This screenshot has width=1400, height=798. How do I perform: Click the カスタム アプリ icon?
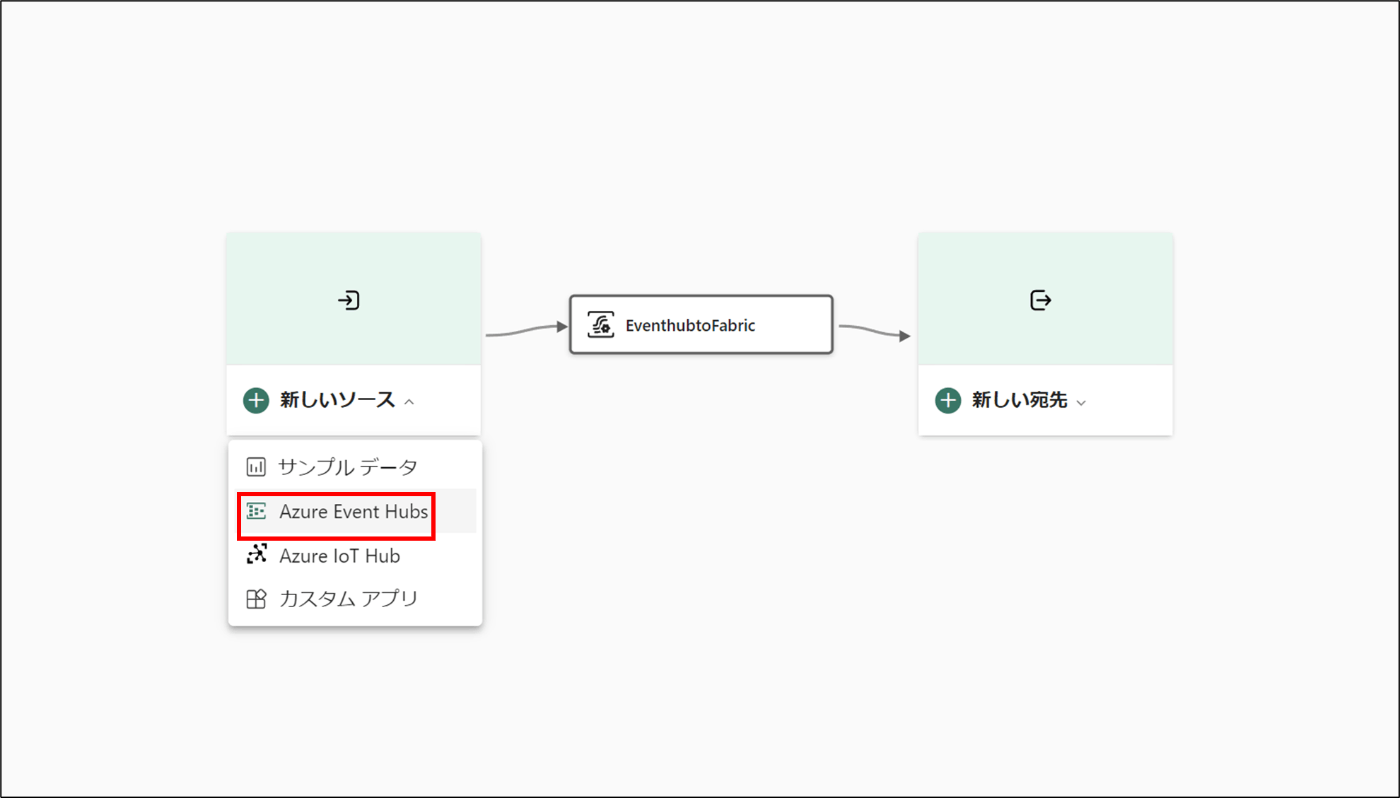click(256, 599)
